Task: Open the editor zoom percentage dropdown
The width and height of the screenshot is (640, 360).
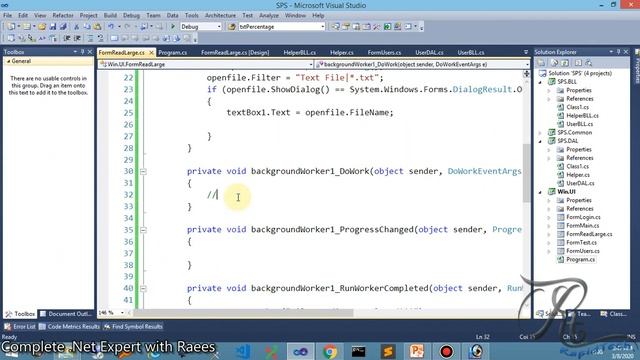Action: coord(122,313)
